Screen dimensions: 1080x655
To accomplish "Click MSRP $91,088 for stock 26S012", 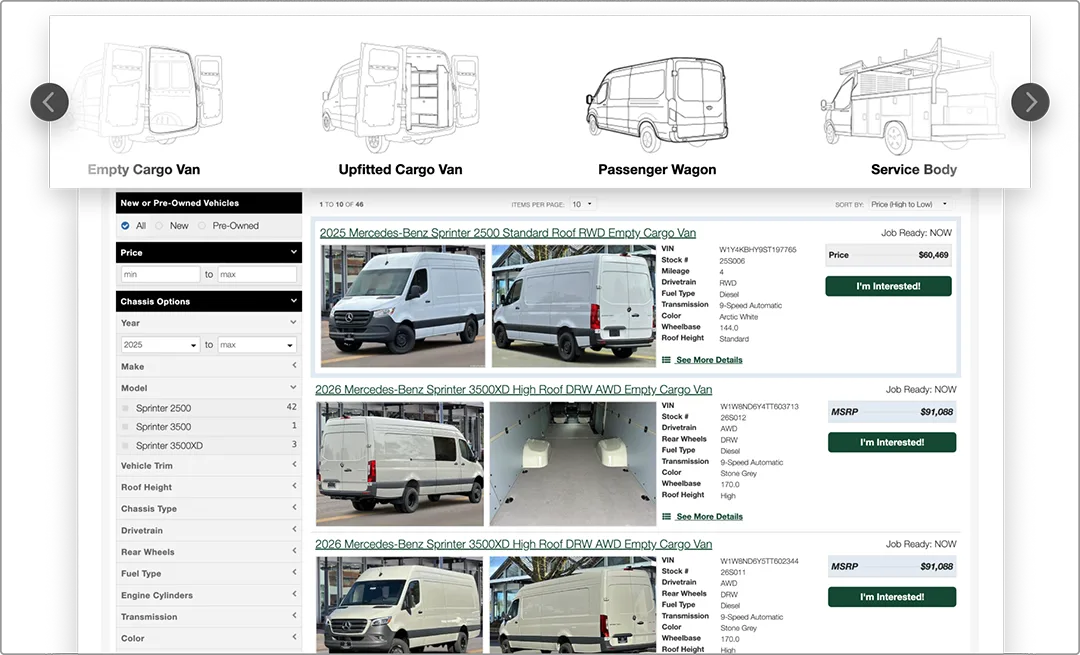I will [x=892, y=412].
